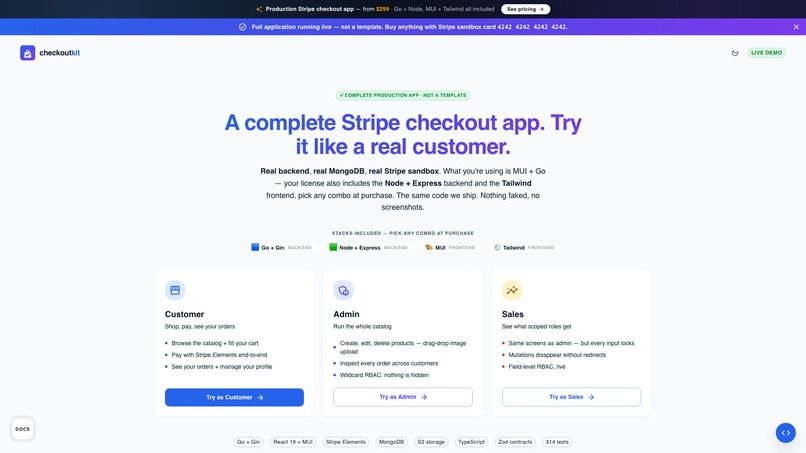
Task: Click the 314 tests tag
Action: tap(557, 442)
